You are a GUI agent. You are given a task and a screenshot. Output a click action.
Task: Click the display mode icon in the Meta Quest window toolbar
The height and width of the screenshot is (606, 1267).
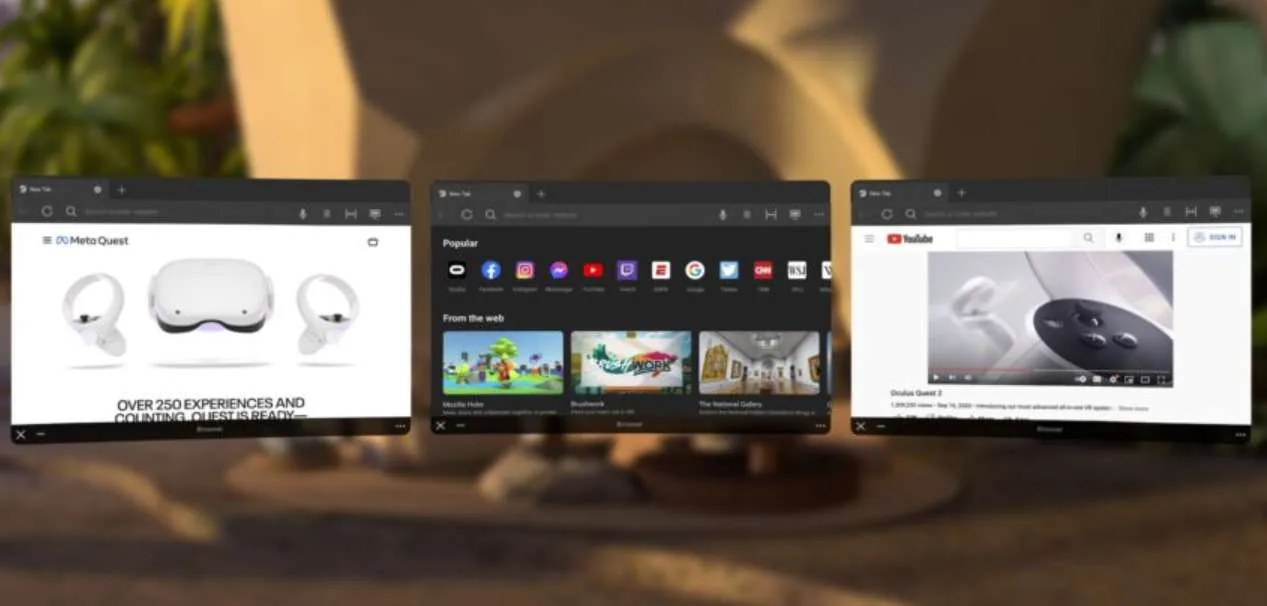375,213
